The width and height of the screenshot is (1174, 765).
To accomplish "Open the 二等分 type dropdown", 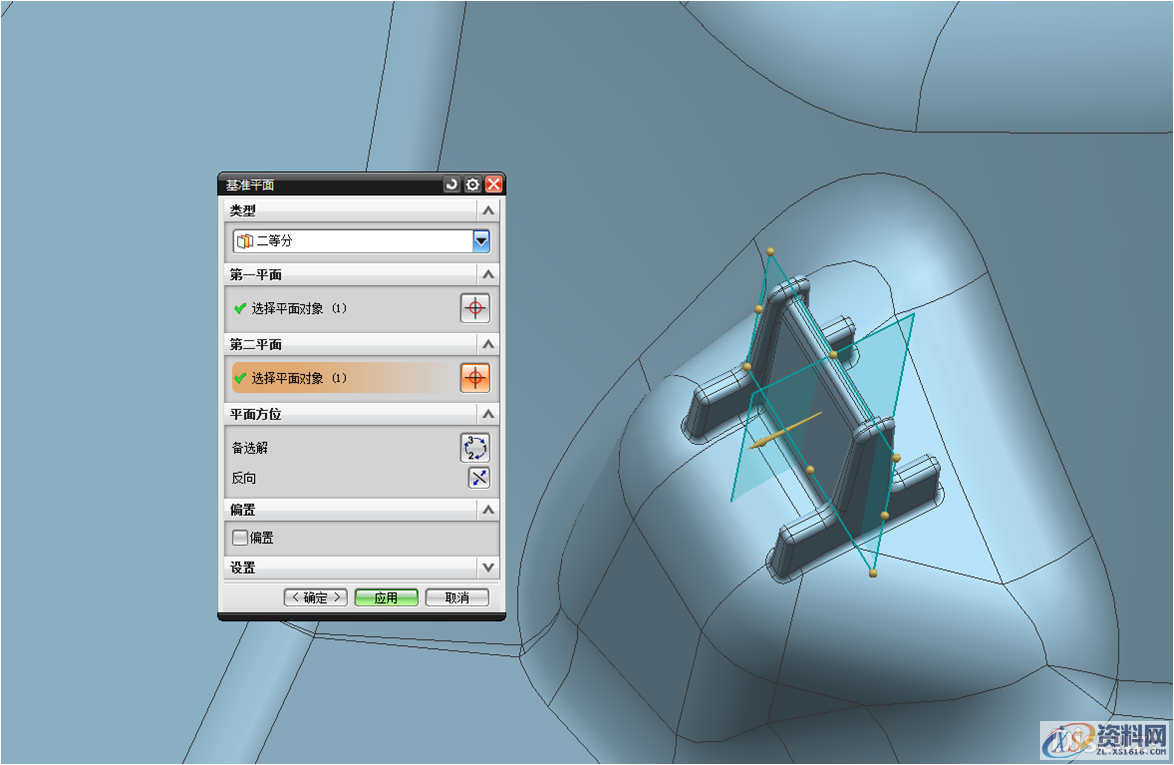I will click(x=481, y=241).
